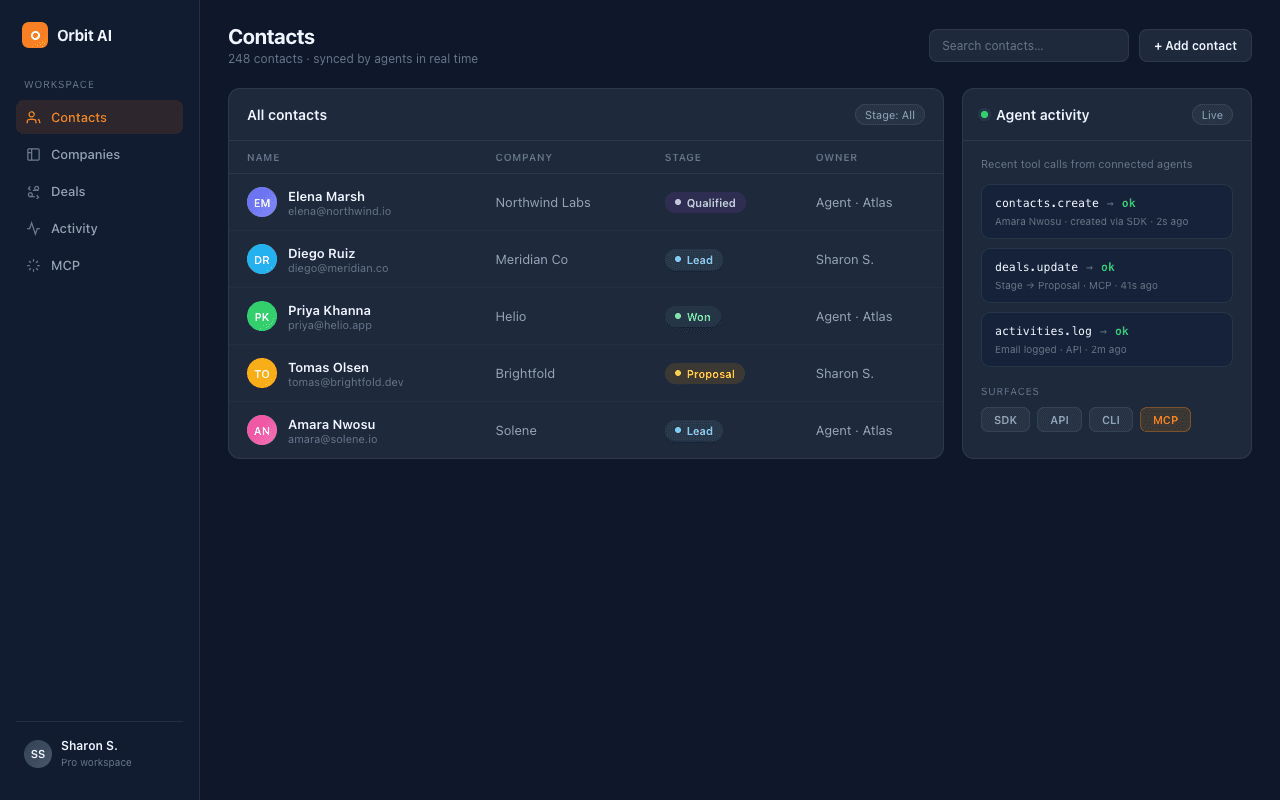Open the Contacts section in sidebar
Image resolution: width=1280 pixels, height=800 pixels.
point(99,117)
